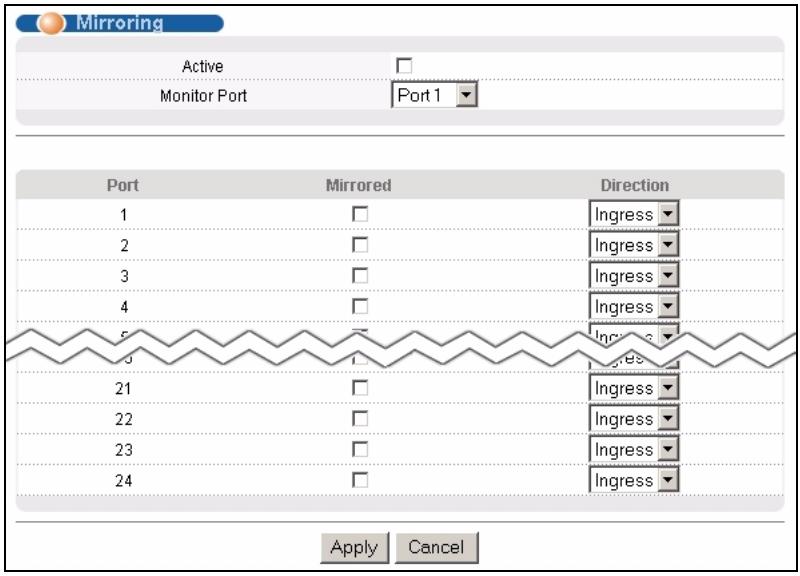Image resolution: width=800 pixels, height=576 pixels.
Task: Tick the Mirrored checkbox for port 22
Action: (x=360, y=419)
